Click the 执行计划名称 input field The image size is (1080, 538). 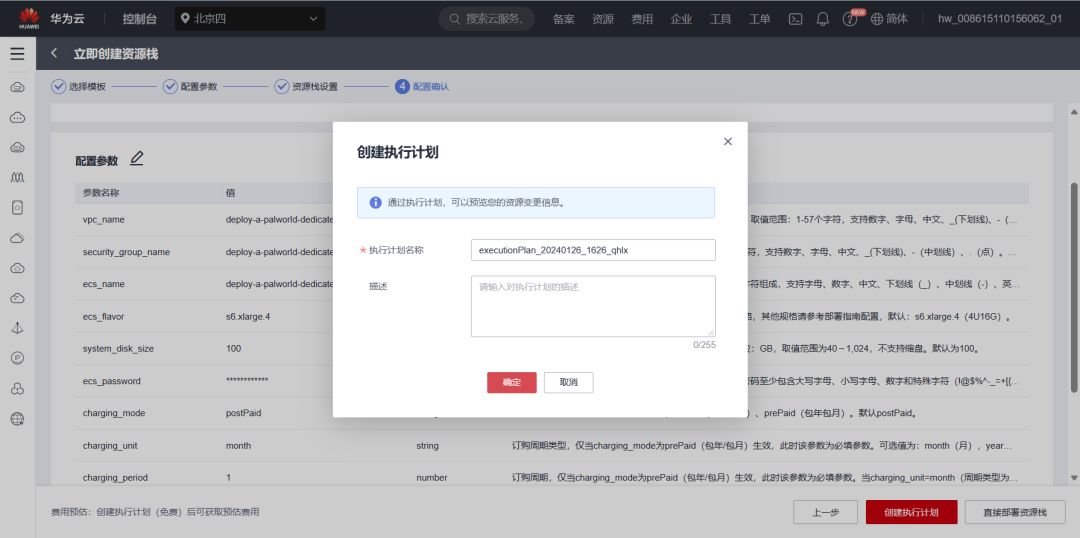tap(593, 250)
